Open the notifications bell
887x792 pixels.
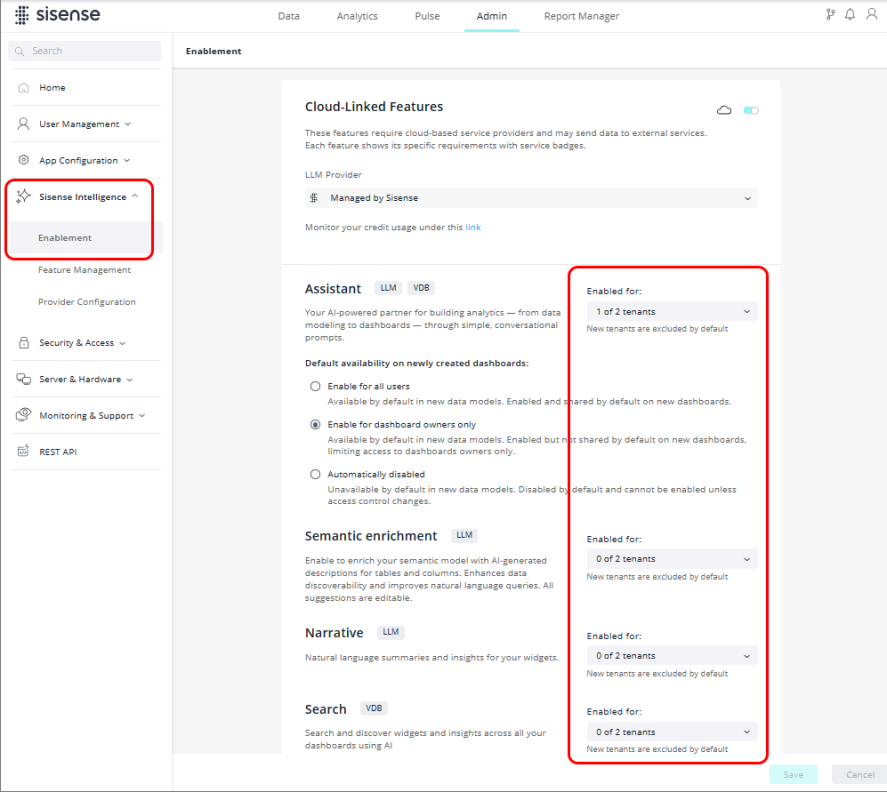pos(850,15)
